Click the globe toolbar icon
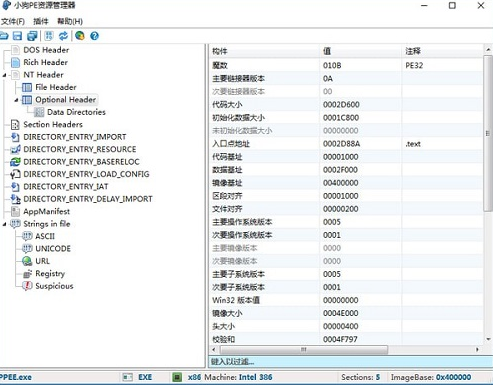This screenshot has width=493, height=387. tap(80, 36)
